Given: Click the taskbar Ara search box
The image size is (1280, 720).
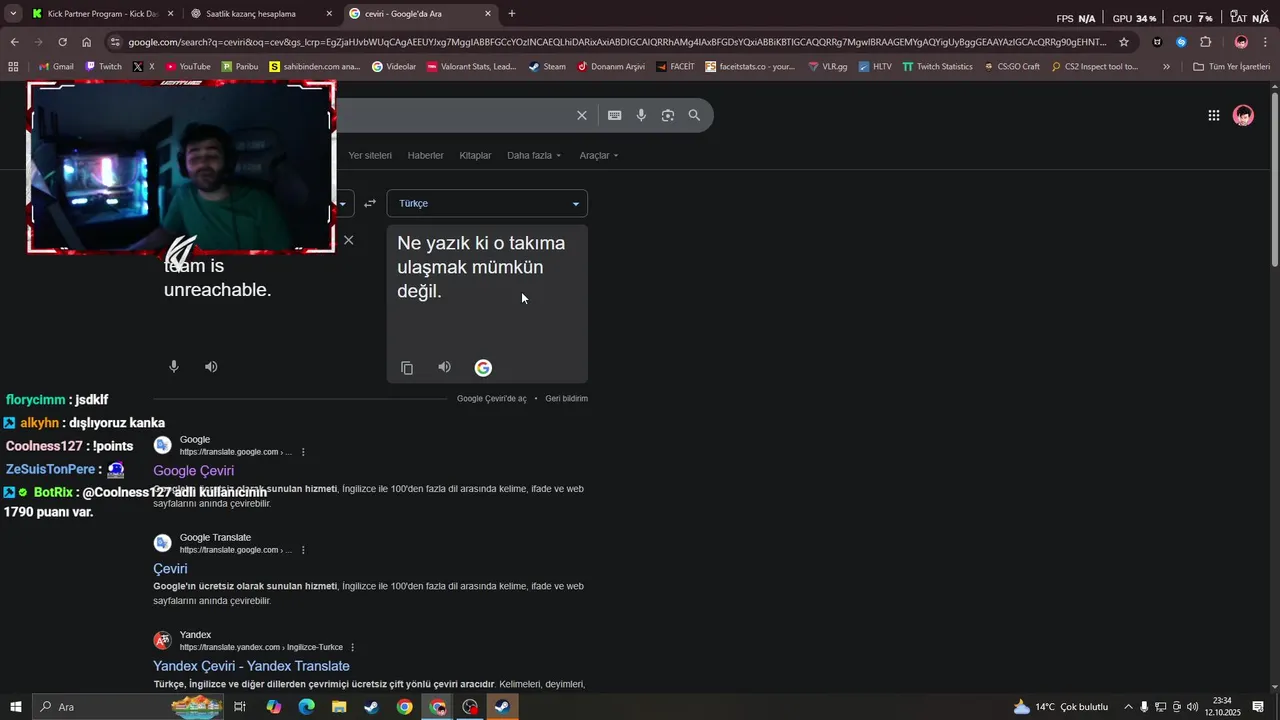Looking at the screenshot, I should tap(130, 707).
